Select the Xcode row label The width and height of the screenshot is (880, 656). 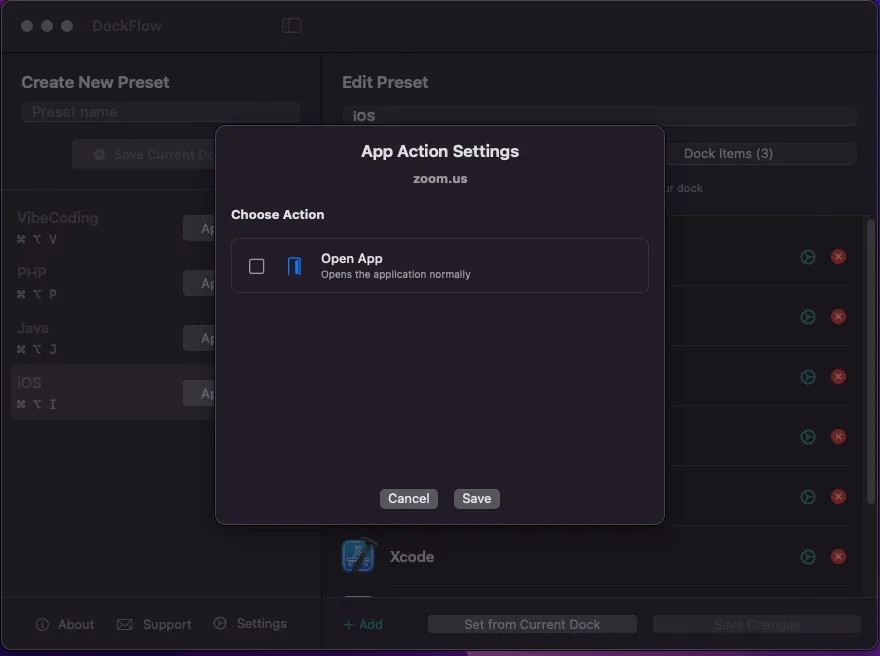pos(412,557)
